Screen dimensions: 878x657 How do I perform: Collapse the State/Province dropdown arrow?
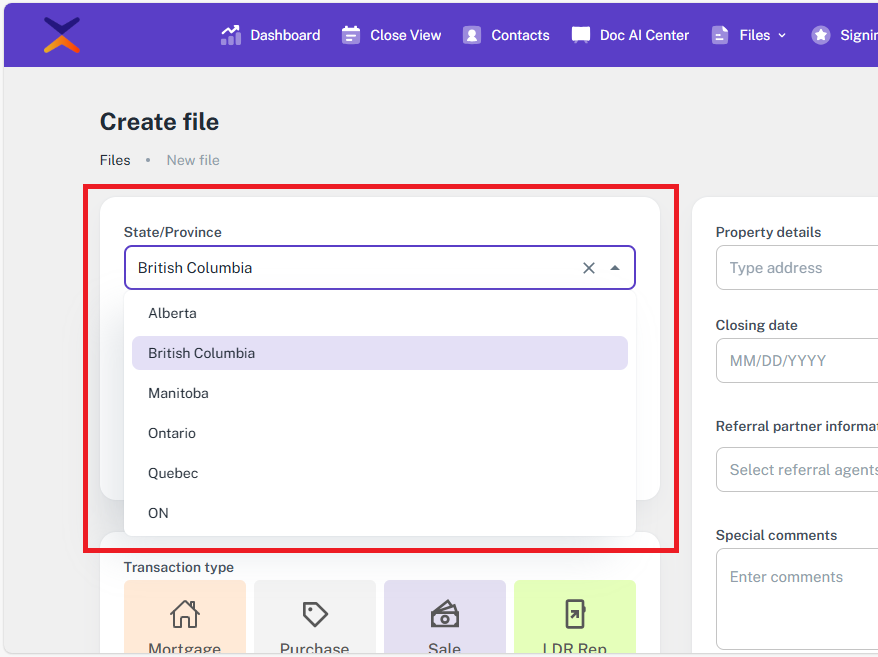coord(615,268)
